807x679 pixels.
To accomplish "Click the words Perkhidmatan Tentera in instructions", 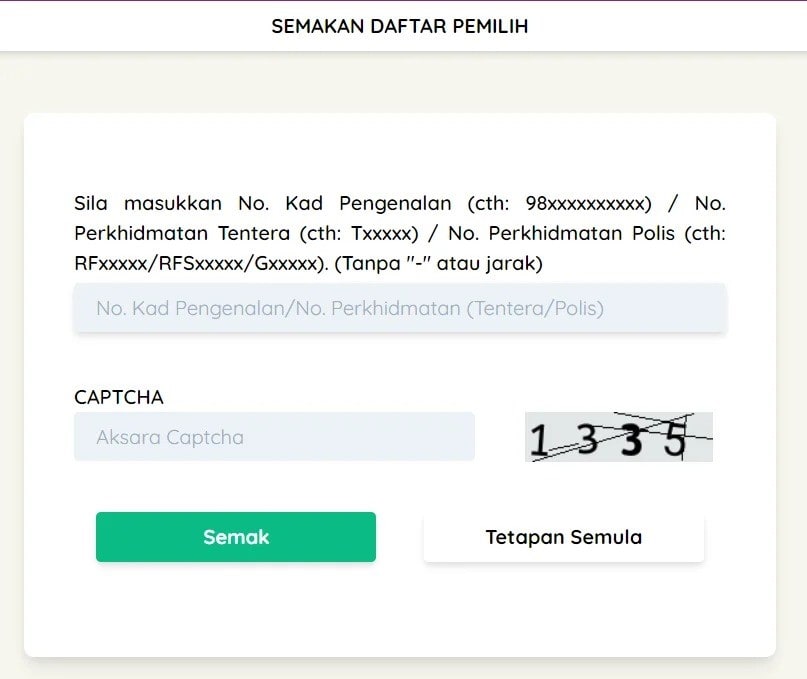I will tap(182, 233).
